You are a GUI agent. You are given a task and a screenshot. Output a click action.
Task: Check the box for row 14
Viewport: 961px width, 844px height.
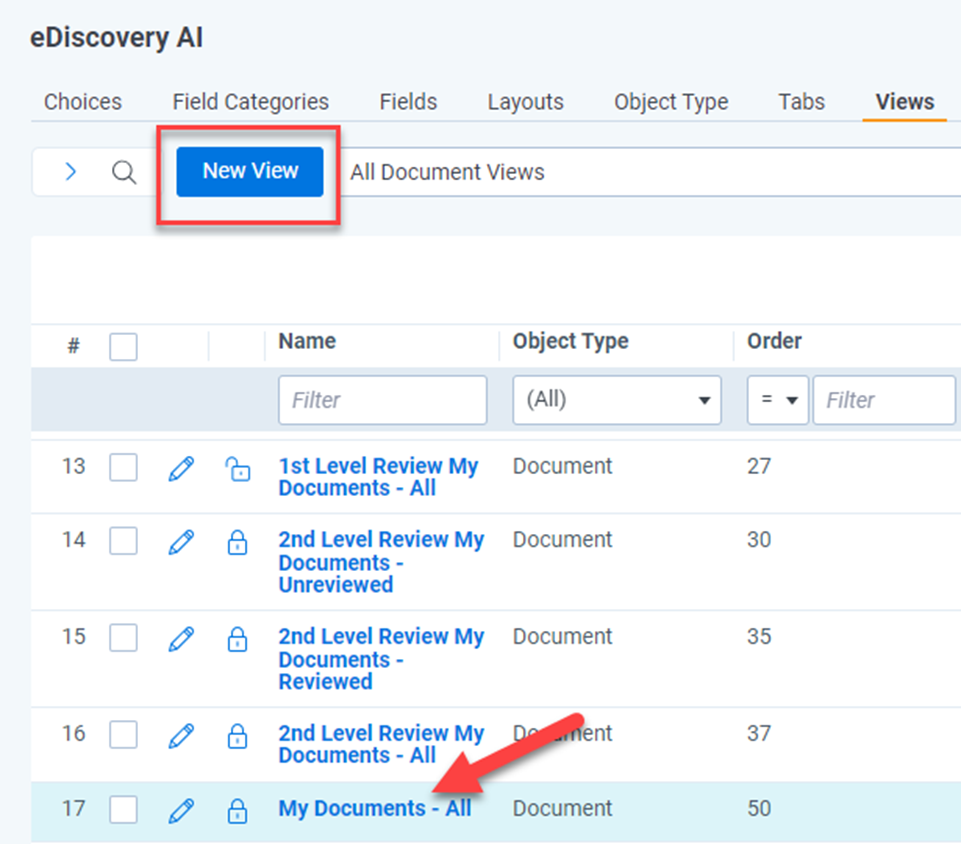coord(123,541)
